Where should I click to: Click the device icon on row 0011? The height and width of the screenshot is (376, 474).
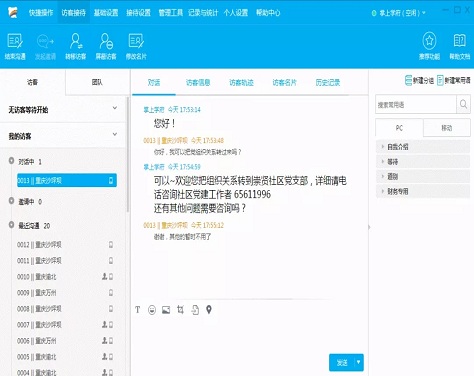coord(111,261)
